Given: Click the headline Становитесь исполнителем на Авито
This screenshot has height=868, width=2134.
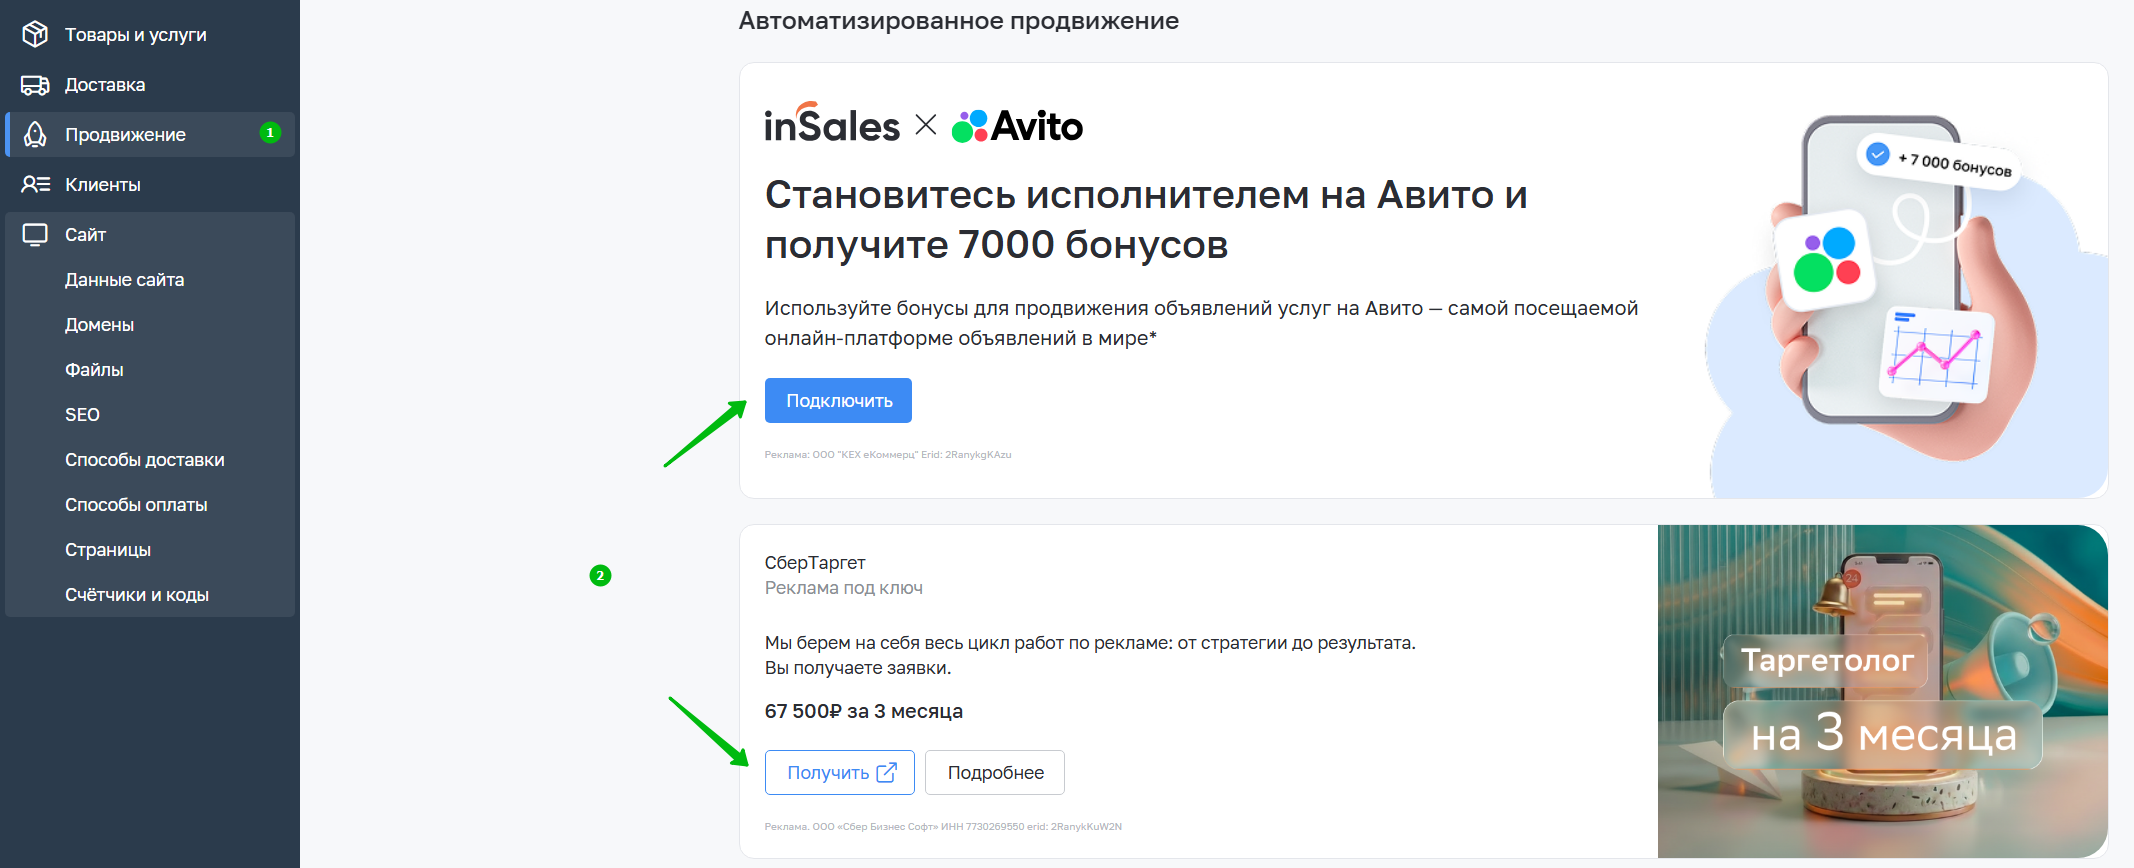Looking at the screenshot, I should click(1146, 219).
